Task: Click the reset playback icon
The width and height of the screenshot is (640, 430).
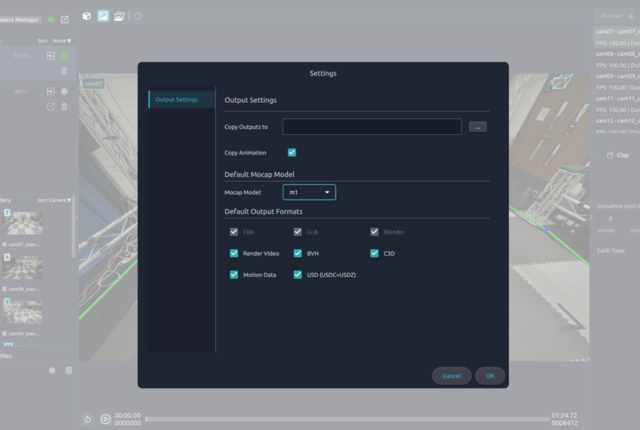Action: coord(88,419)
